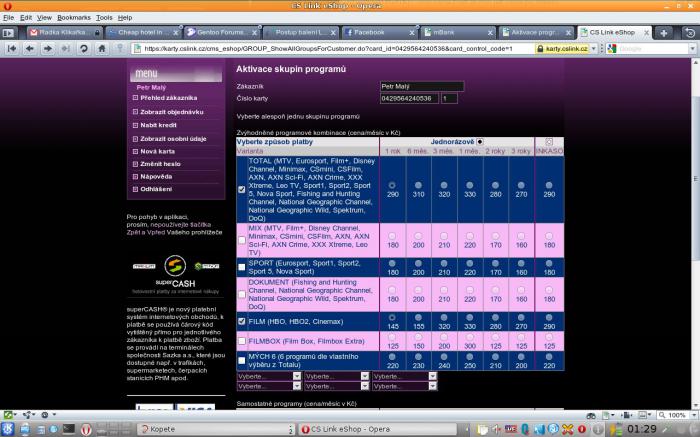Open the Help menu
Image resolution: width=700 pixels, height=437 pixels.
125,18
